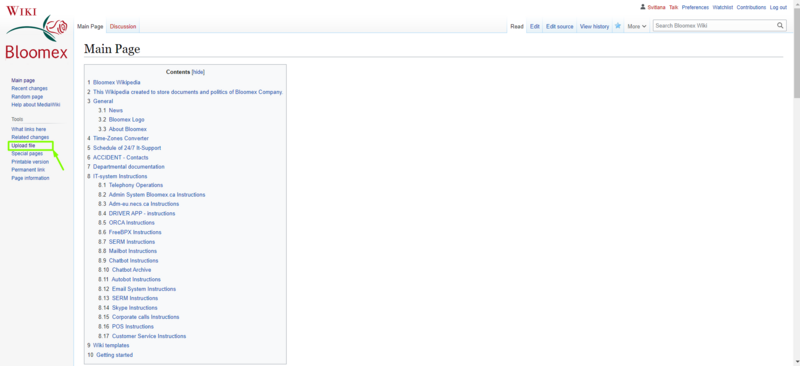Click Upload file in Tools
Image resolution: width=800 pixels, height=366 pixels.
tap(23, 146)
